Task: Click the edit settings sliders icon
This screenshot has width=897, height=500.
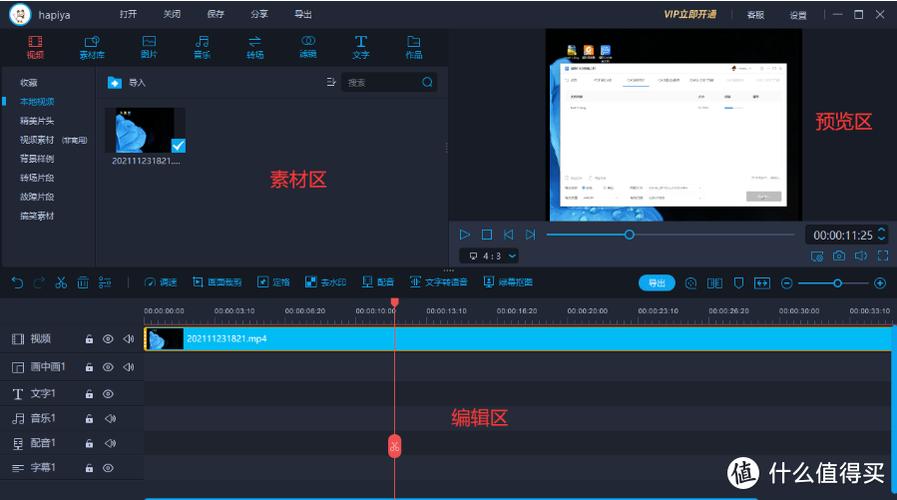Action: [x=105, y=283]
